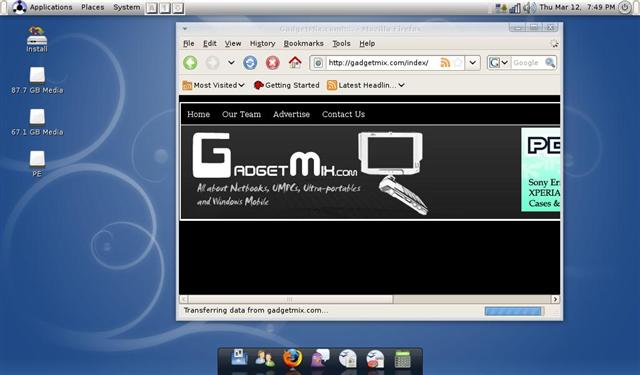Click the clock showing Thu Mar 12
Image resolution: width=640 pixels, height=375 pixels.
577,7
